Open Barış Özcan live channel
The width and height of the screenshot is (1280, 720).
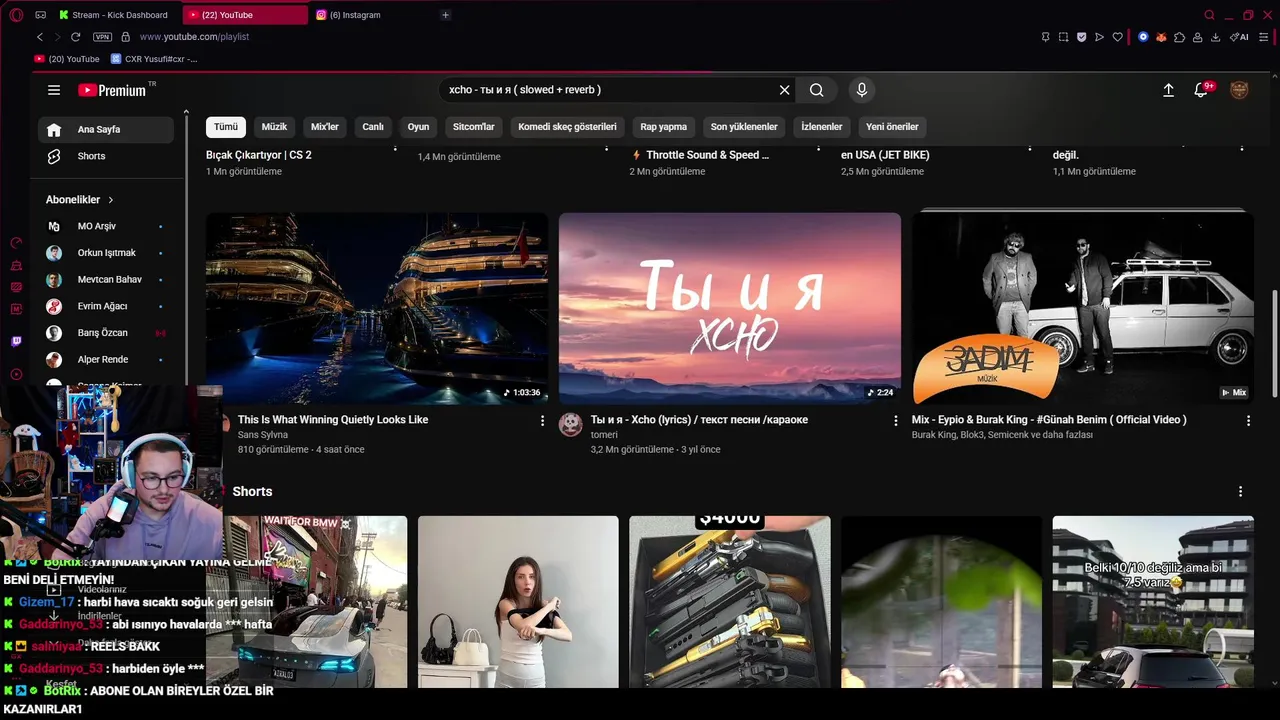pos(106,333)
